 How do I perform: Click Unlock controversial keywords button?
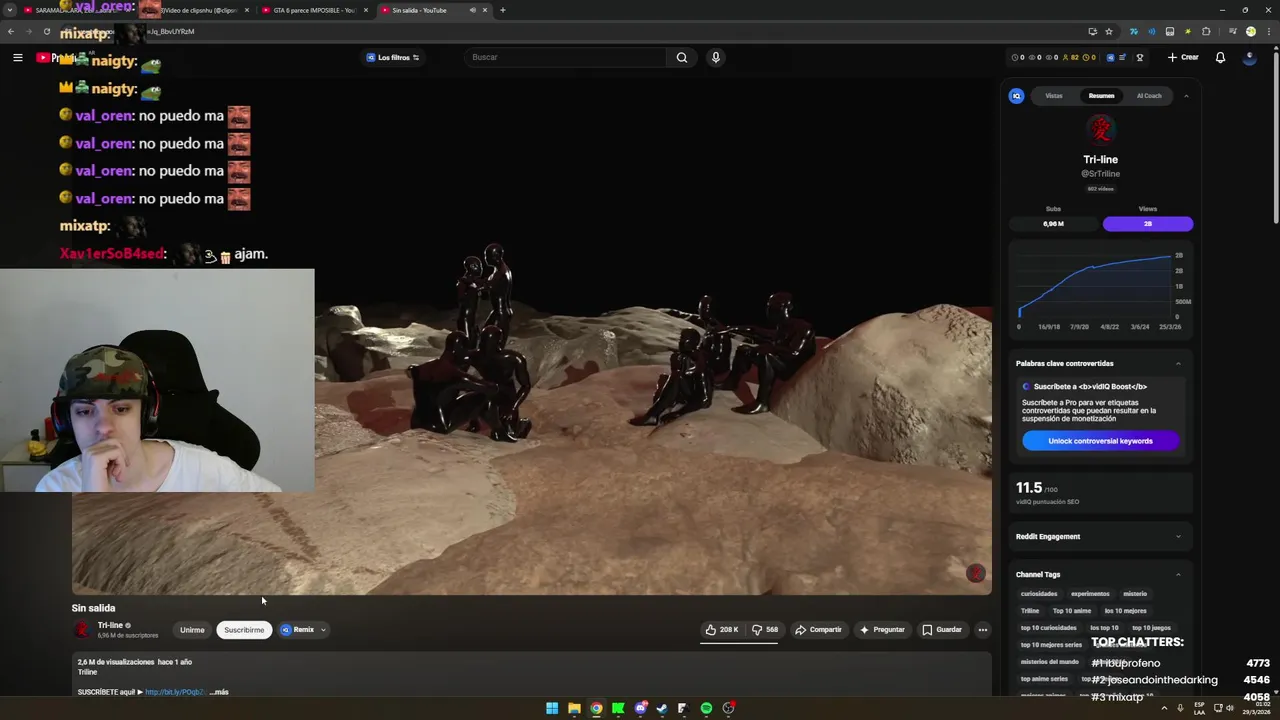1100,441
